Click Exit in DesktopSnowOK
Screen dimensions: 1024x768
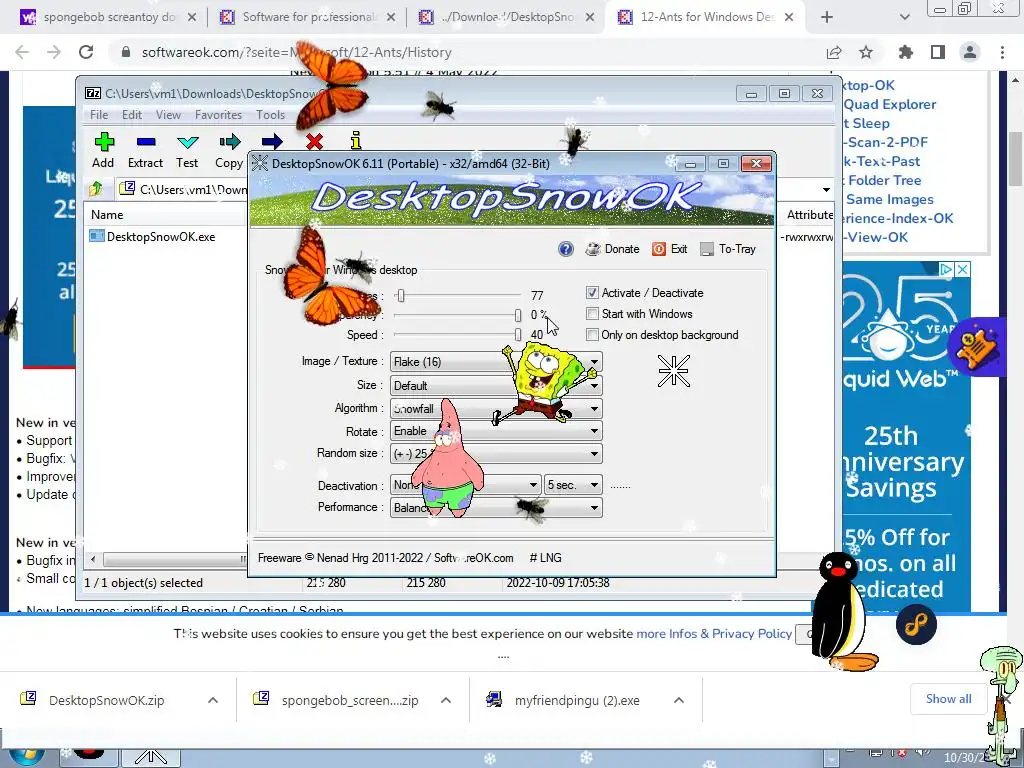coord(670,249)
